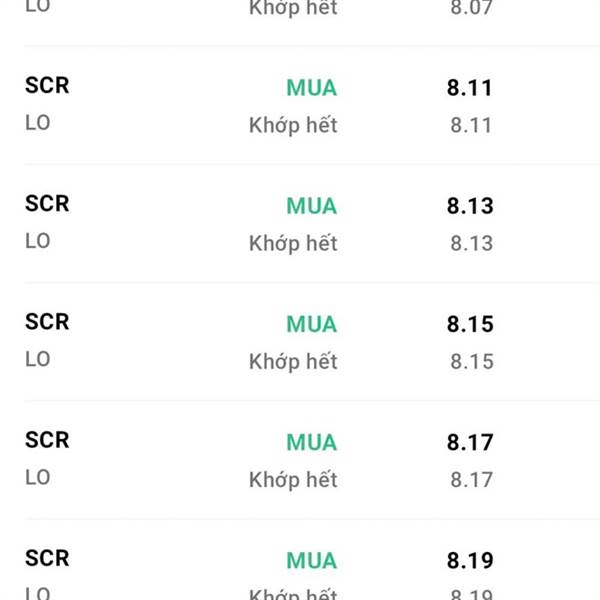Tap Khớp hết status of the 8.11 order
This screenshot has width=600, height=600.
point(293,126)
